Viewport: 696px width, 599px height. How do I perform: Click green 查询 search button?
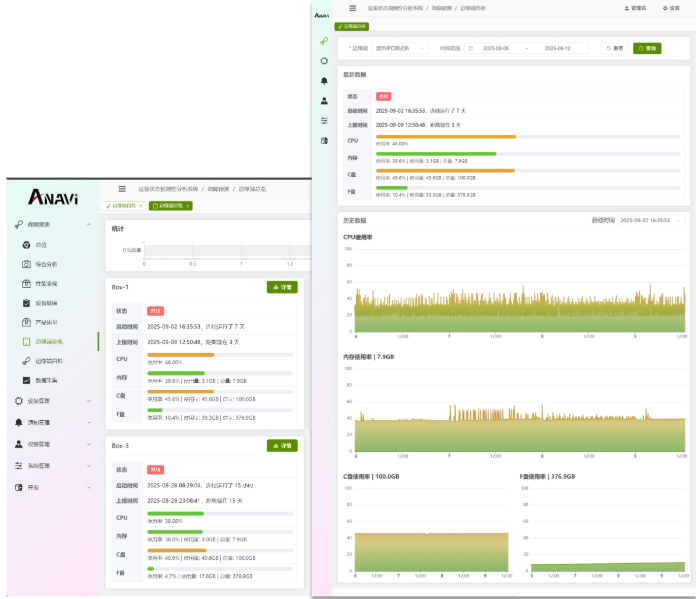click(x=647, y=48)
